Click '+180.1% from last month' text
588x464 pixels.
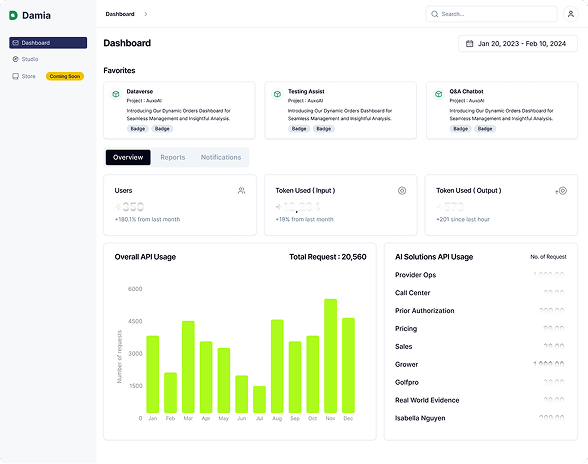147,219
